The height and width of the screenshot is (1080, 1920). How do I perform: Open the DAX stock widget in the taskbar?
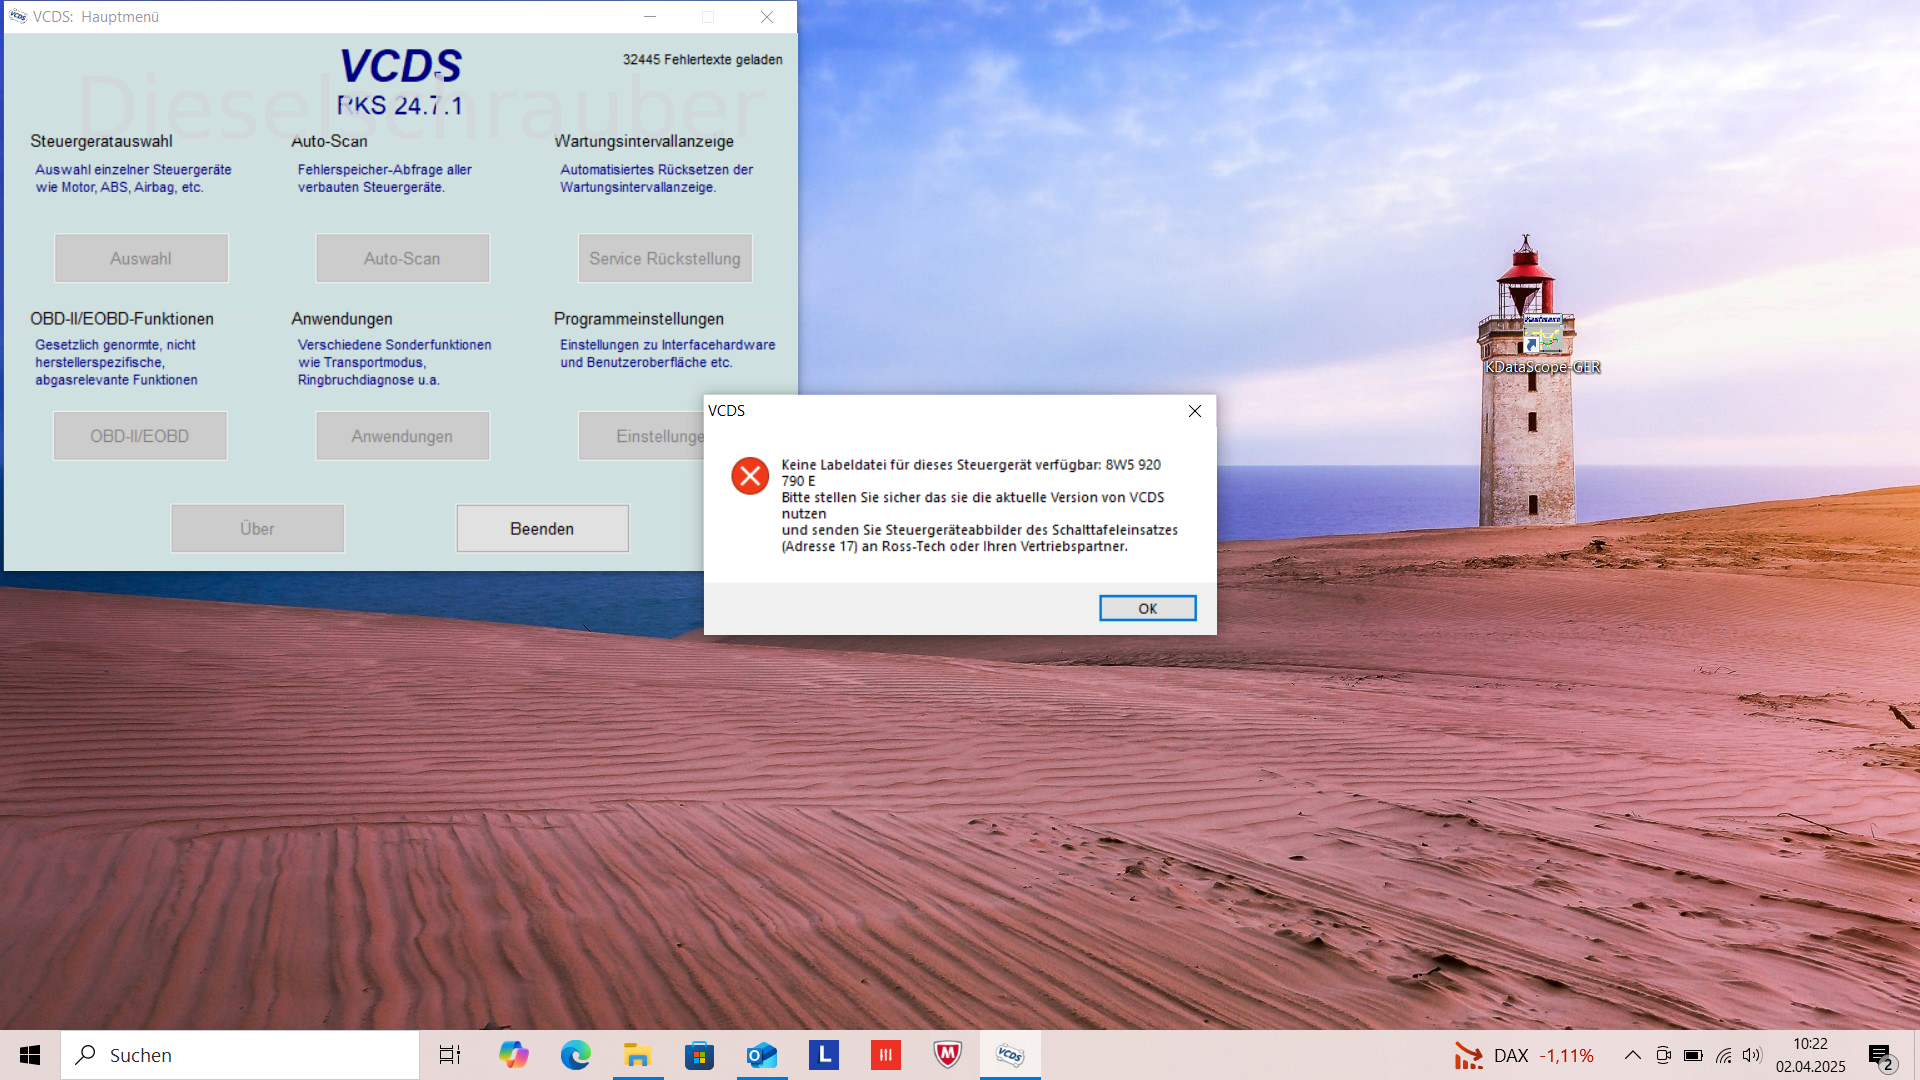1523,1055
